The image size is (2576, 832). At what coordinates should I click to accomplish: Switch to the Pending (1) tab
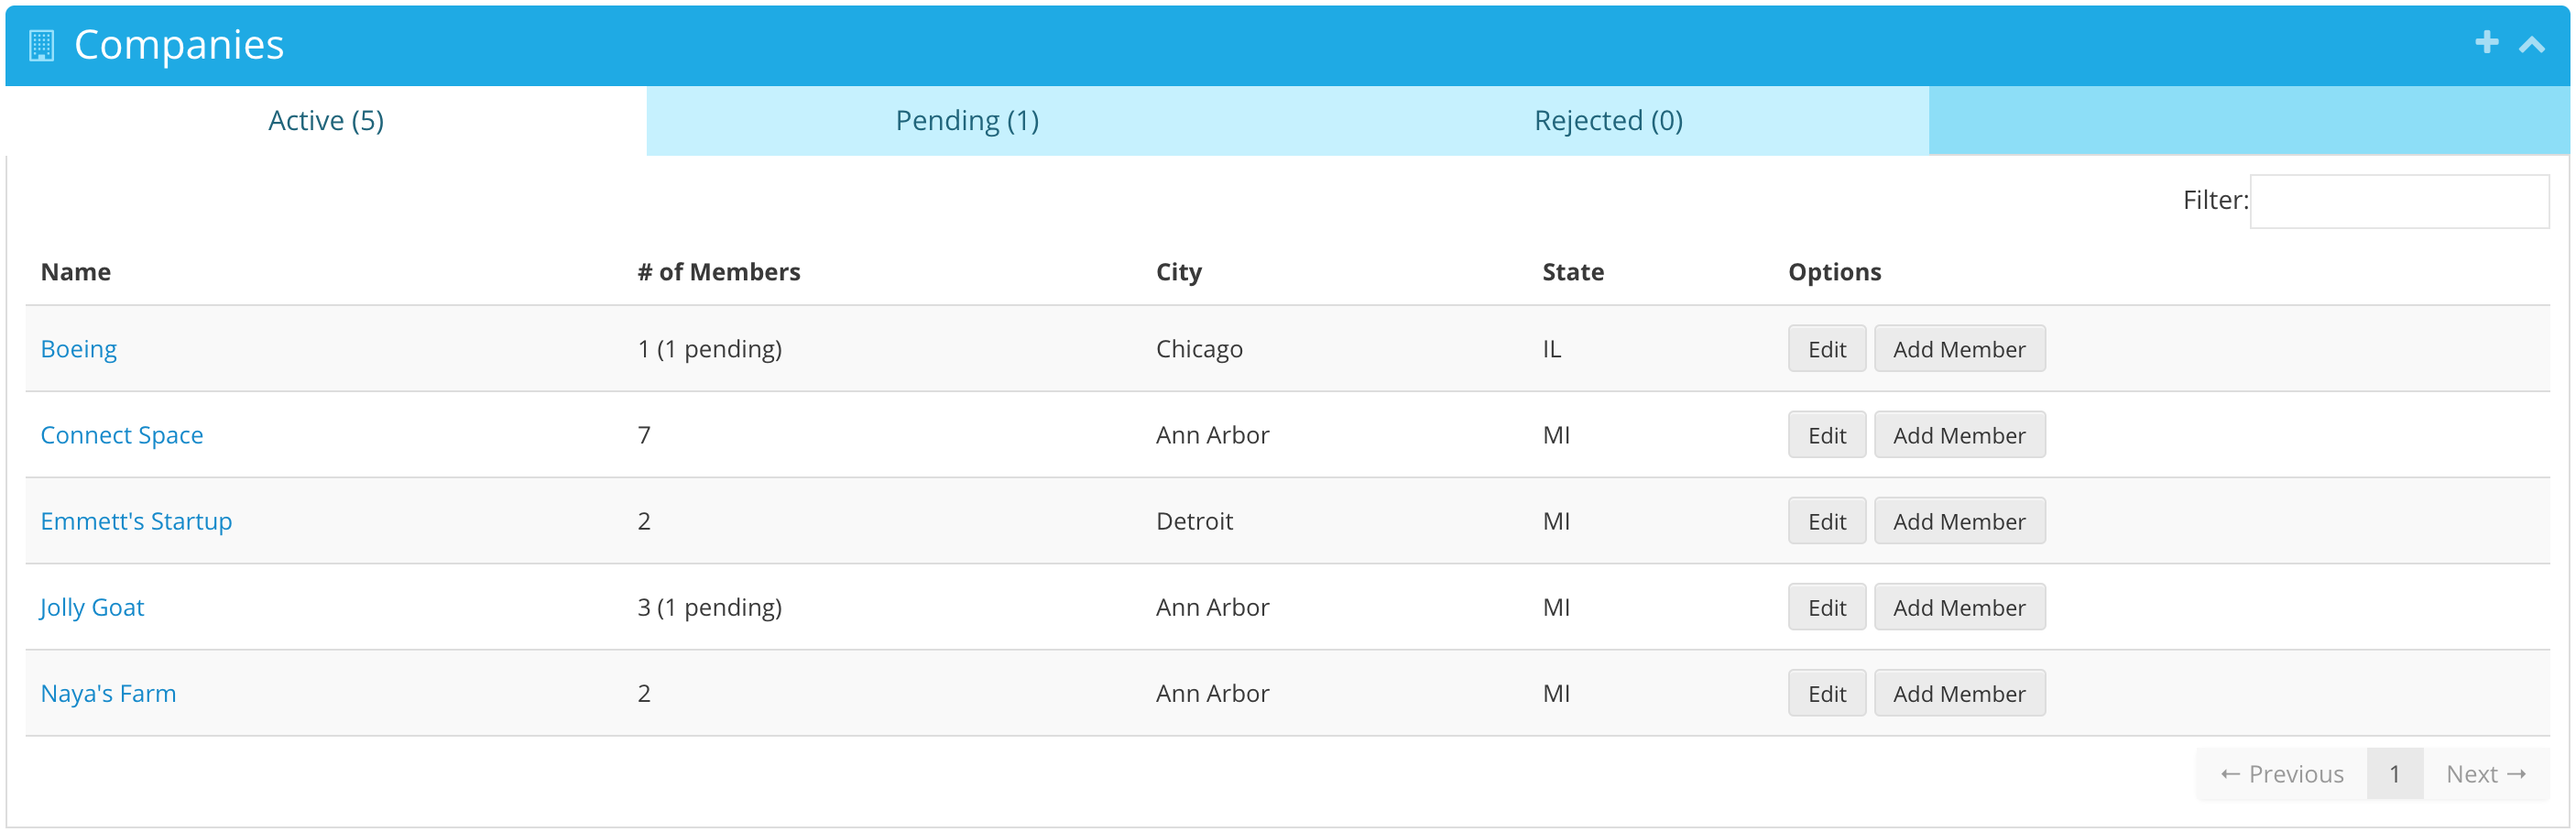click(966, 121)
